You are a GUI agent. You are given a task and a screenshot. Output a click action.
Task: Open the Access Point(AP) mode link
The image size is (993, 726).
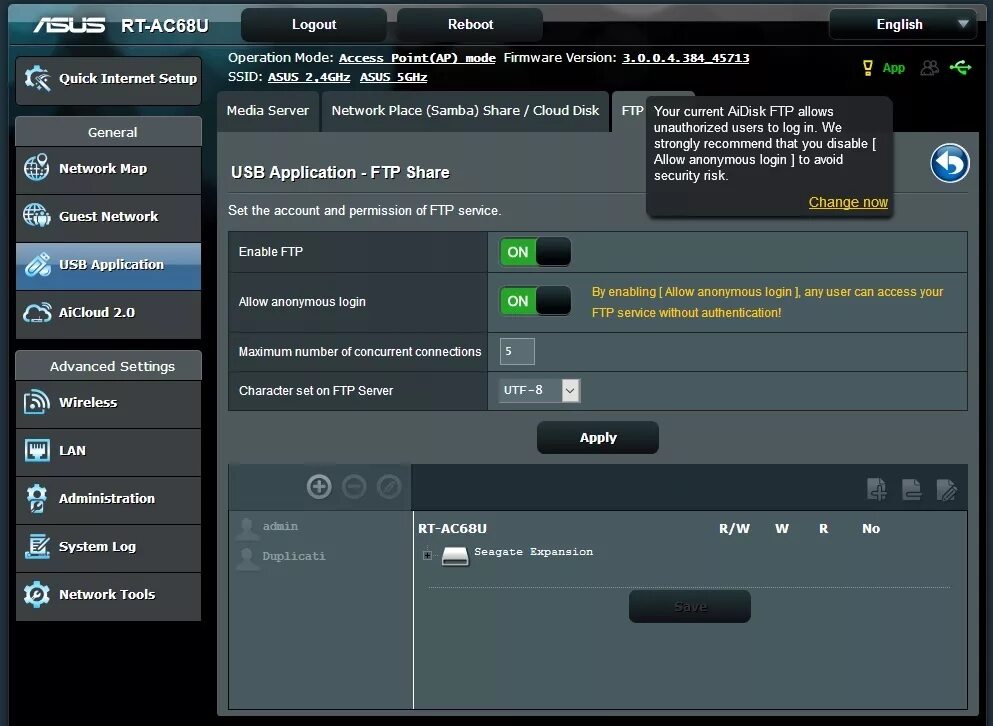click(x=417, y=58)
